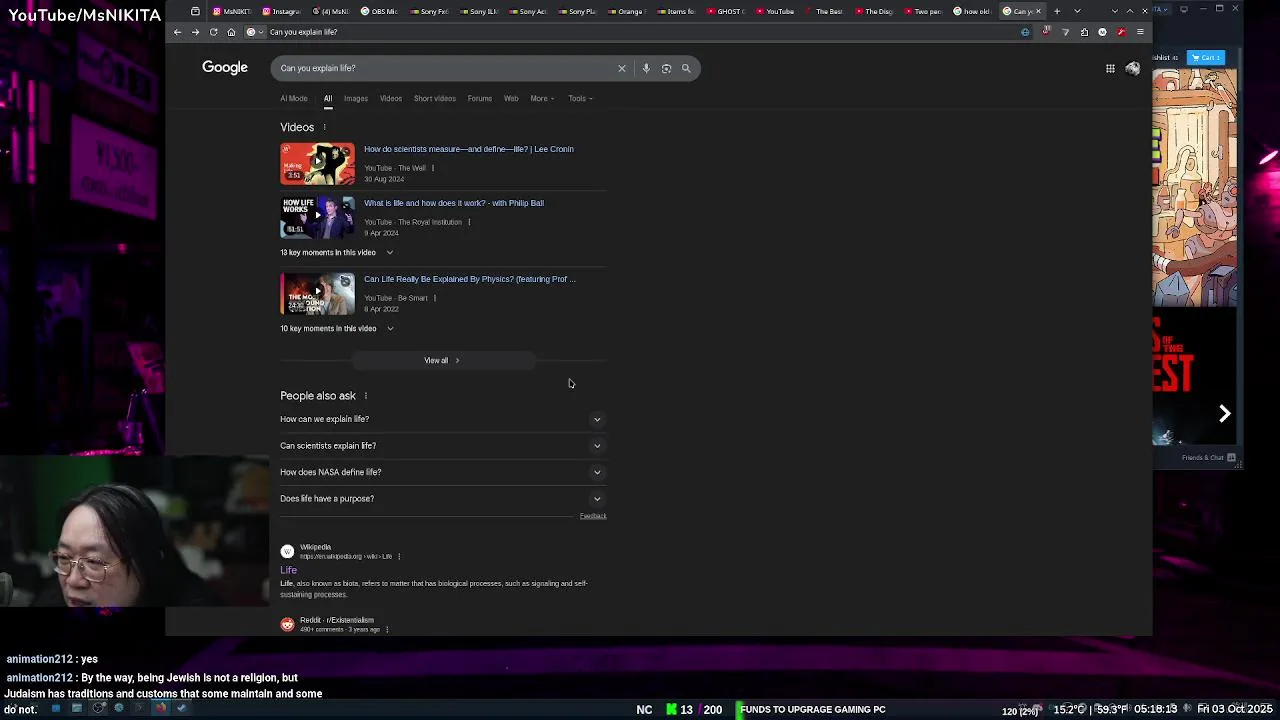
Task: Open People also ask options dots
Action: pos(366,396)
